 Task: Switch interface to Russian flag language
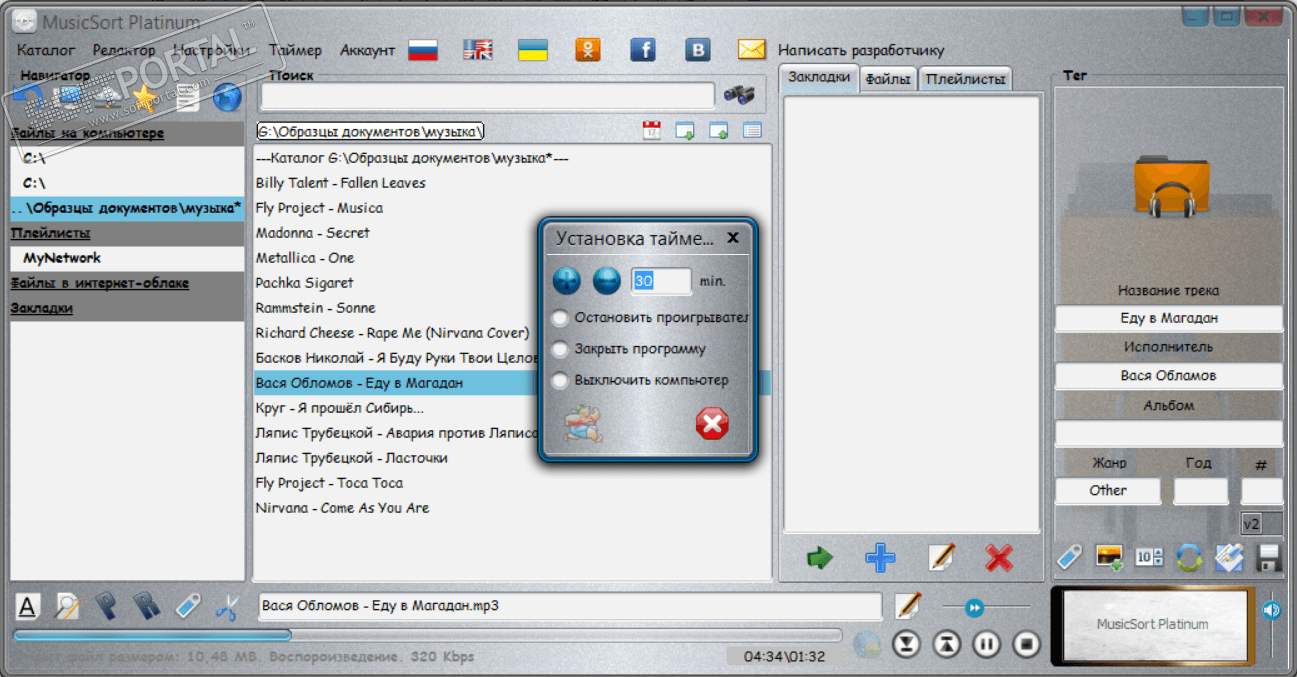pyautogui.click(x=424, y=50)
